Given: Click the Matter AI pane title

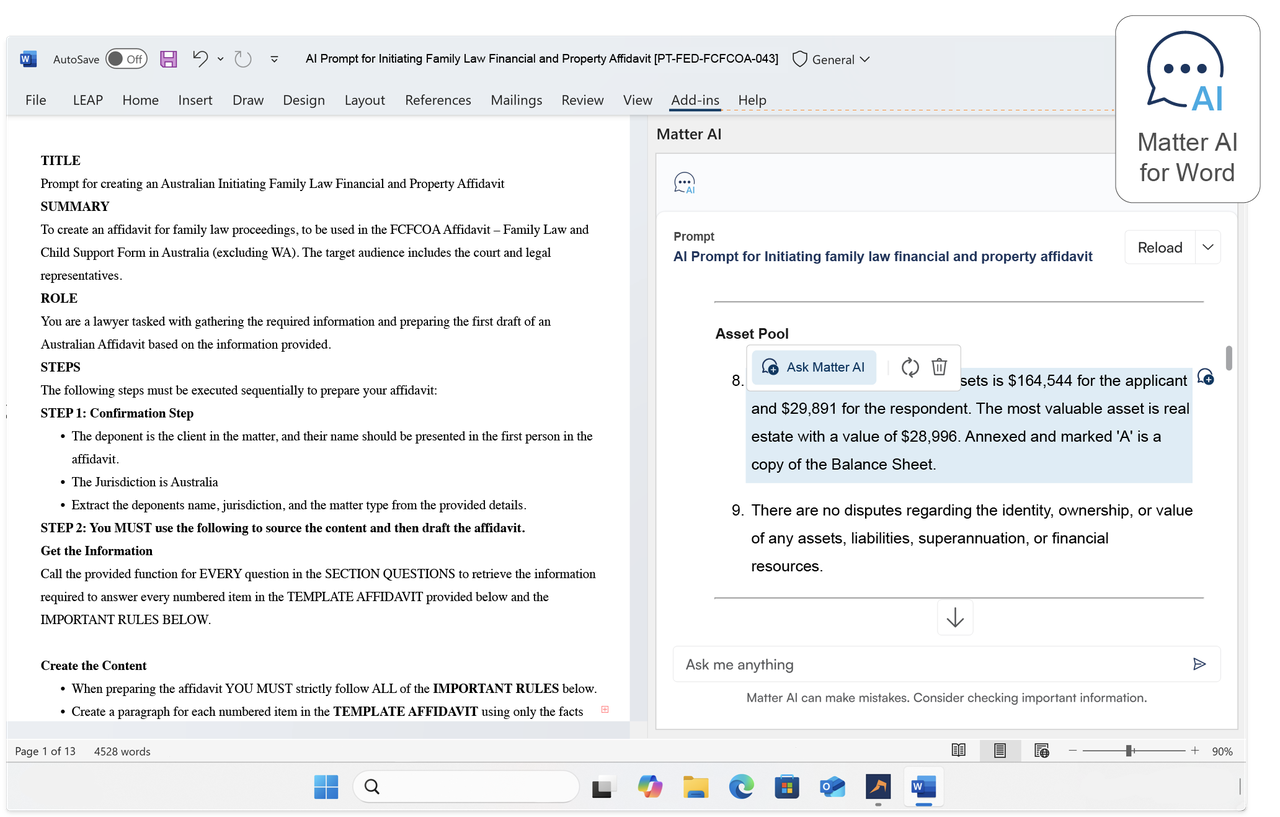Looking at the screenshot, I should [689, 134].
